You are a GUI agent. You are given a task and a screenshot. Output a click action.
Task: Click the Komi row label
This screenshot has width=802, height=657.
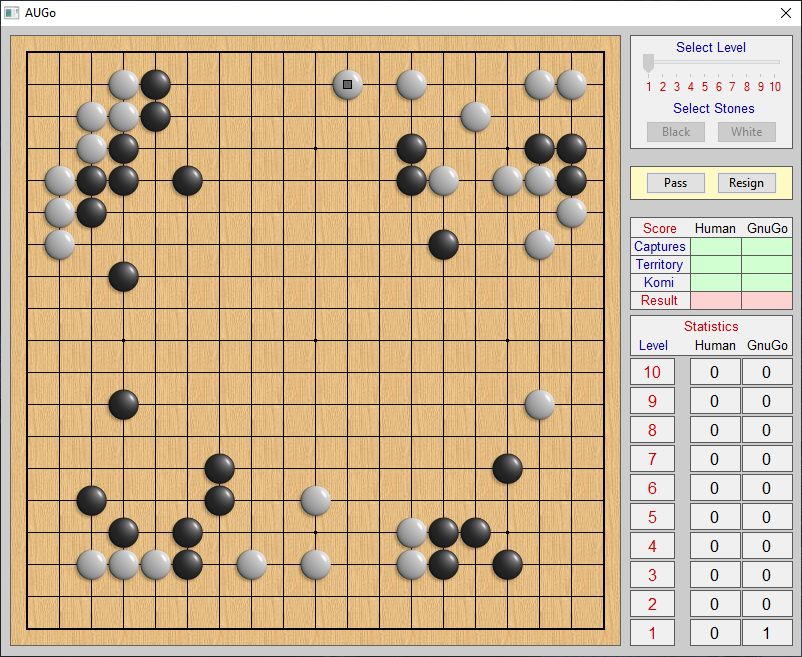pyautogui.click(x=660, y=282)
